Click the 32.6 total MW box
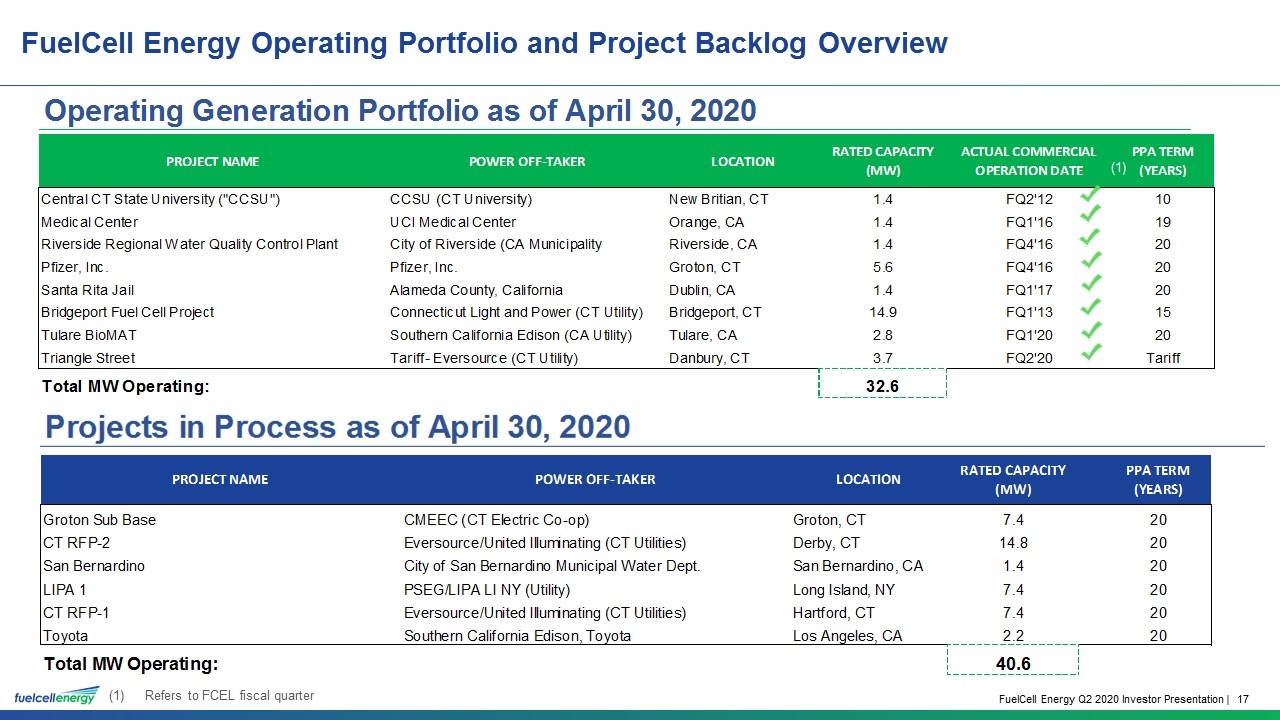 pos(883,385)
